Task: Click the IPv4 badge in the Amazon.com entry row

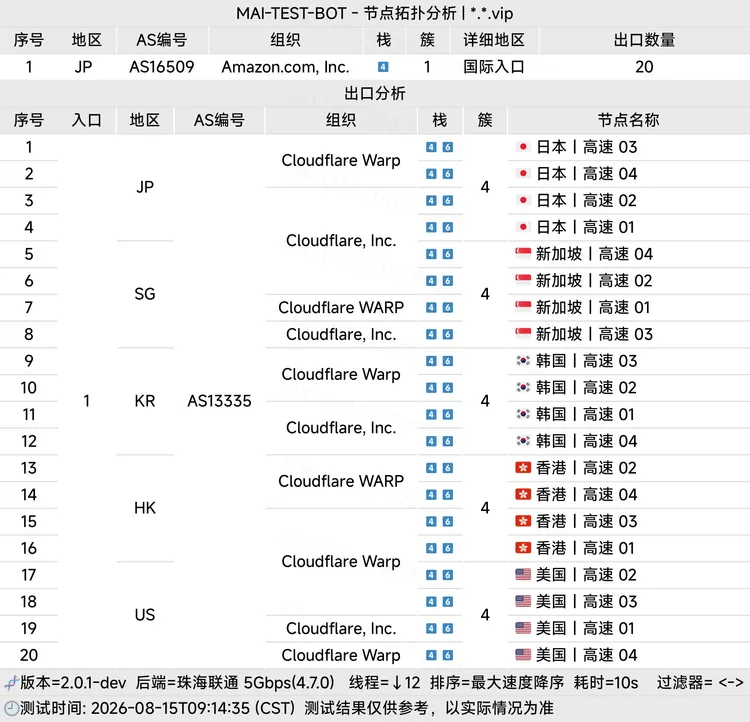Action: [383, 67]
